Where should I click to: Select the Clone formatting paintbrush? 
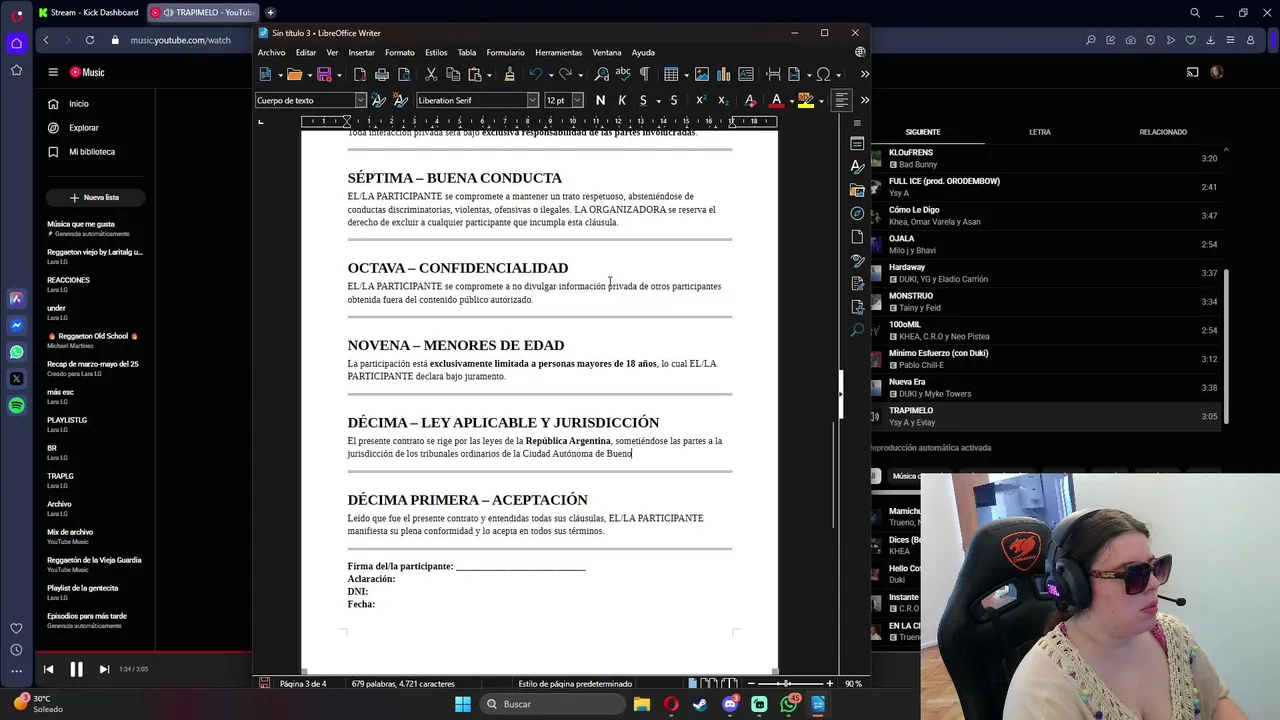[509, 74]
